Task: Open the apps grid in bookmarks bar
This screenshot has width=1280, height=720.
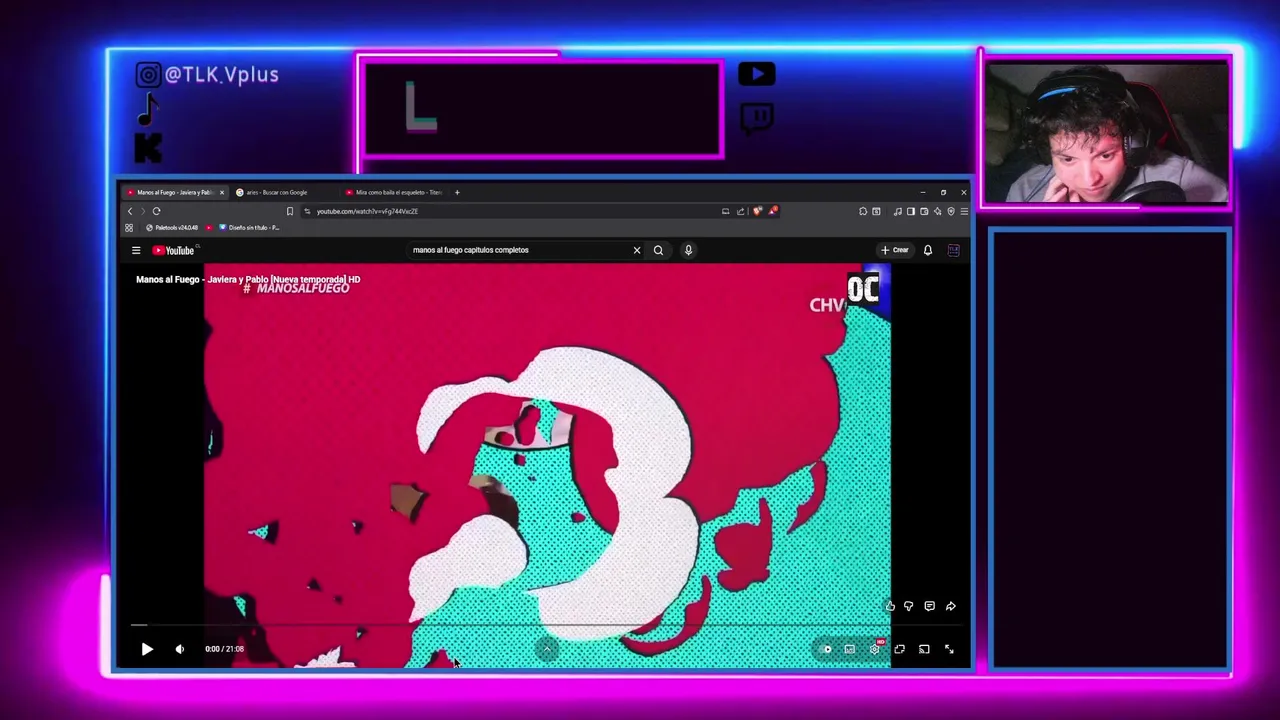Action: (x=129, y=228)
